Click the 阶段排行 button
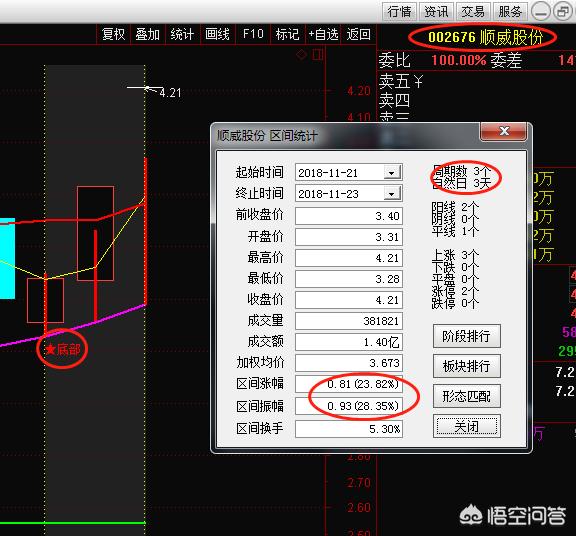 [467, 336]
